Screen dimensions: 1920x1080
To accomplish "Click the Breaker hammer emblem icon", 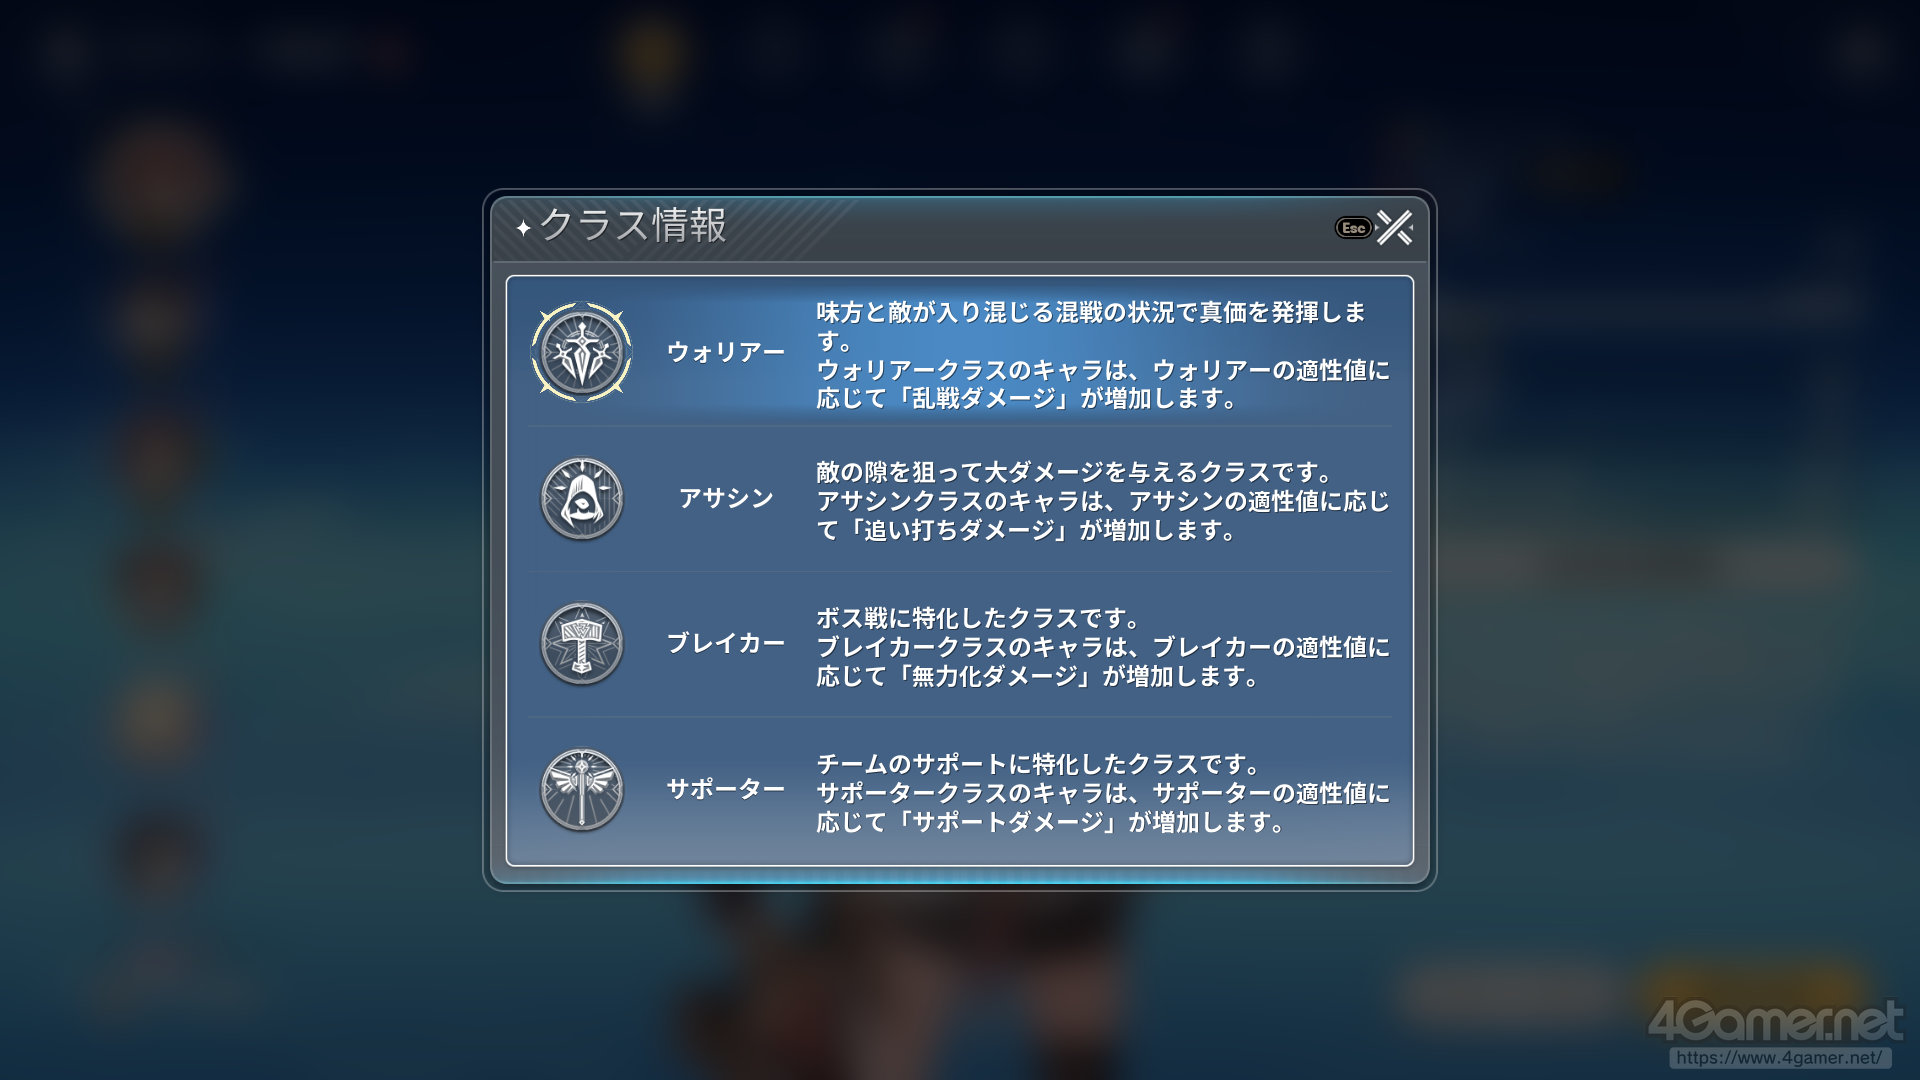I will (581, 643).
